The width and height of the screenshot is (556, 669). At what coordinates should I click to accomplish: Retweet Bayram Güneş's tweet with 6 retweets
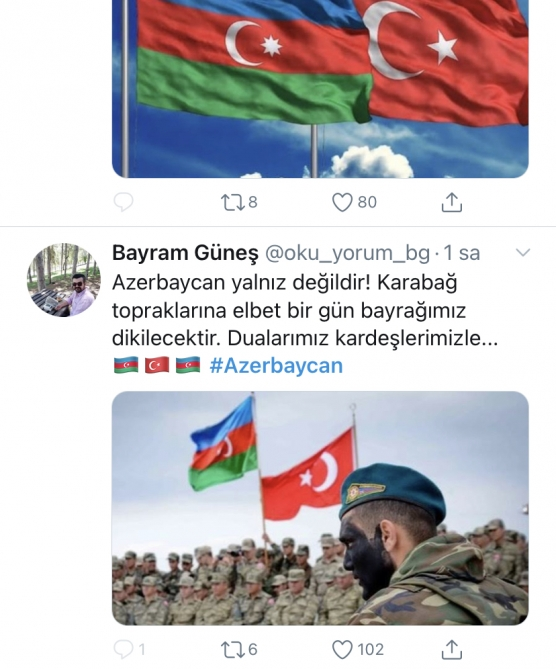click(x=232, y=650)
